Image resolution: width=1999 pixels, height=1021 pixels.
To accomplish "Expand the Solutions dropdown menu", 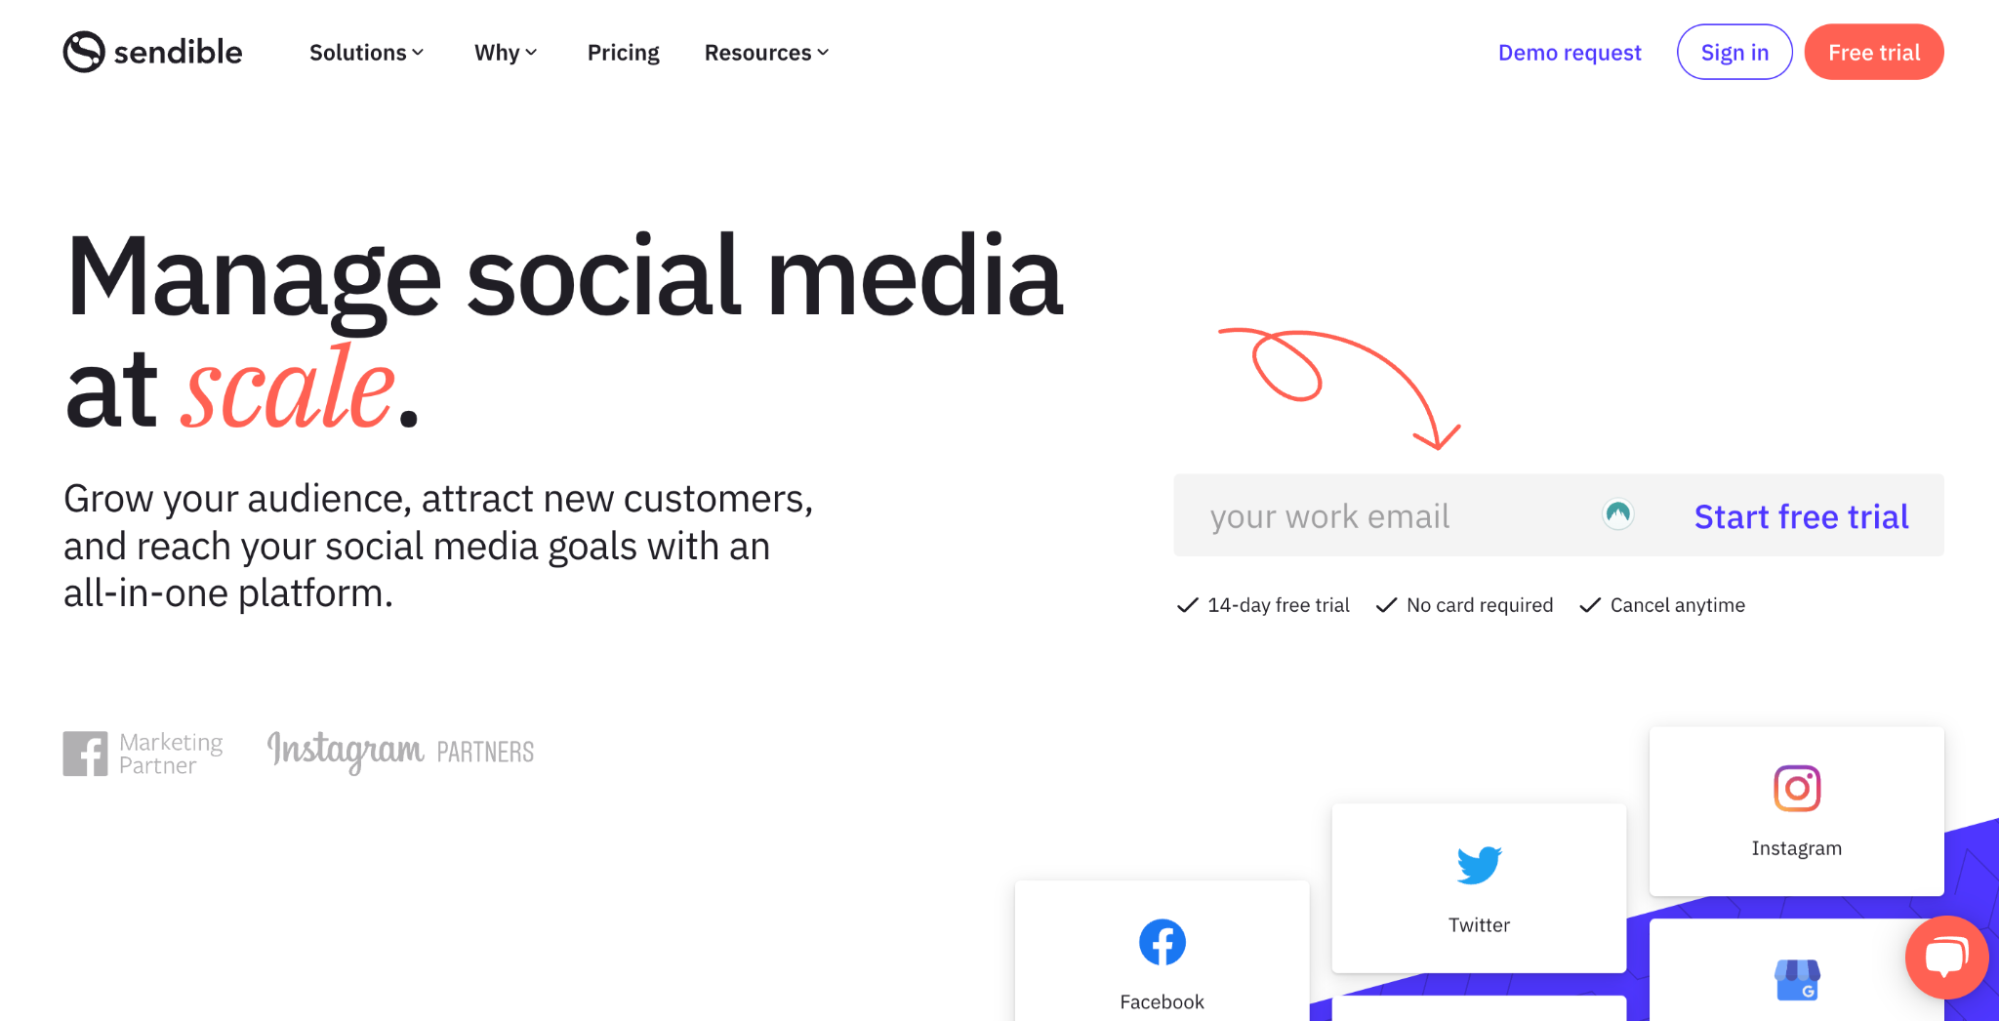I will point(366,53).
